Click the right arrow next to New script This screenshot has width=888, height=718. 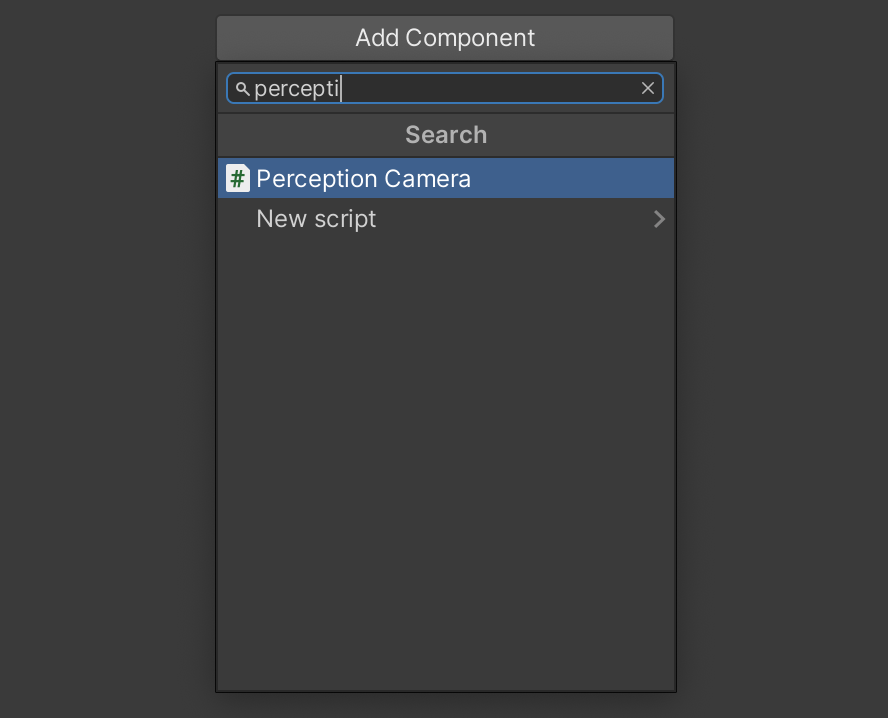pyautogui.click(x=659, y=219)
